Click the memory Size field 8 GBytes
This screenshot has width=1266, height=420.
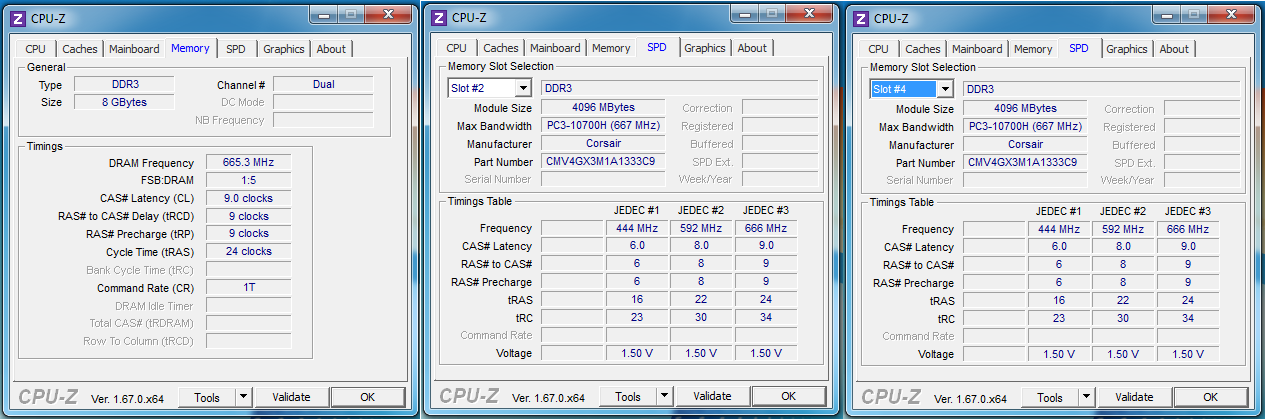pos(124,102)
